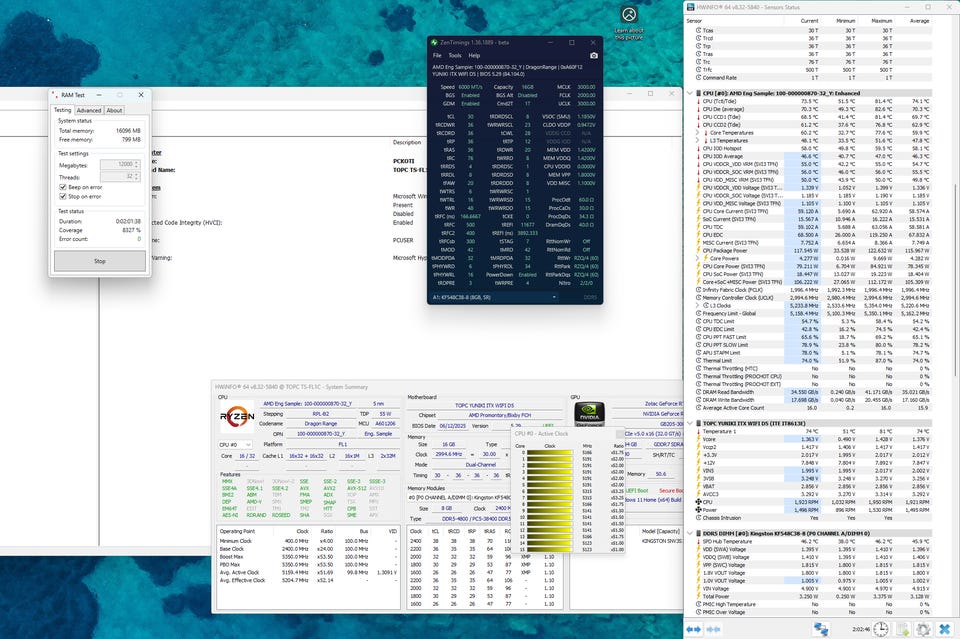This screenshot has width=960, height=639.
Task: Click the blue X close sensors icon
Action: tap(945, 628)
